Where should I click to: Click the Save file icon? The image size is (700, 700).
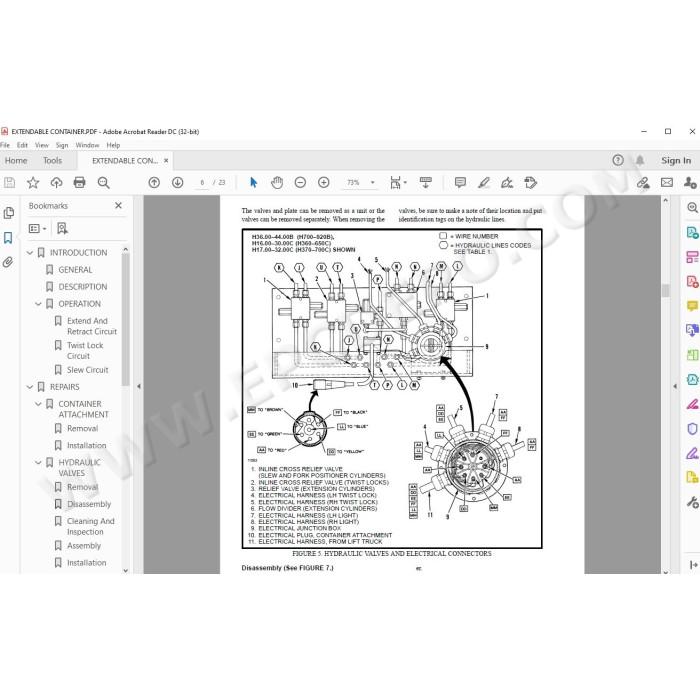pyautogui.click(x=9, y=183)
